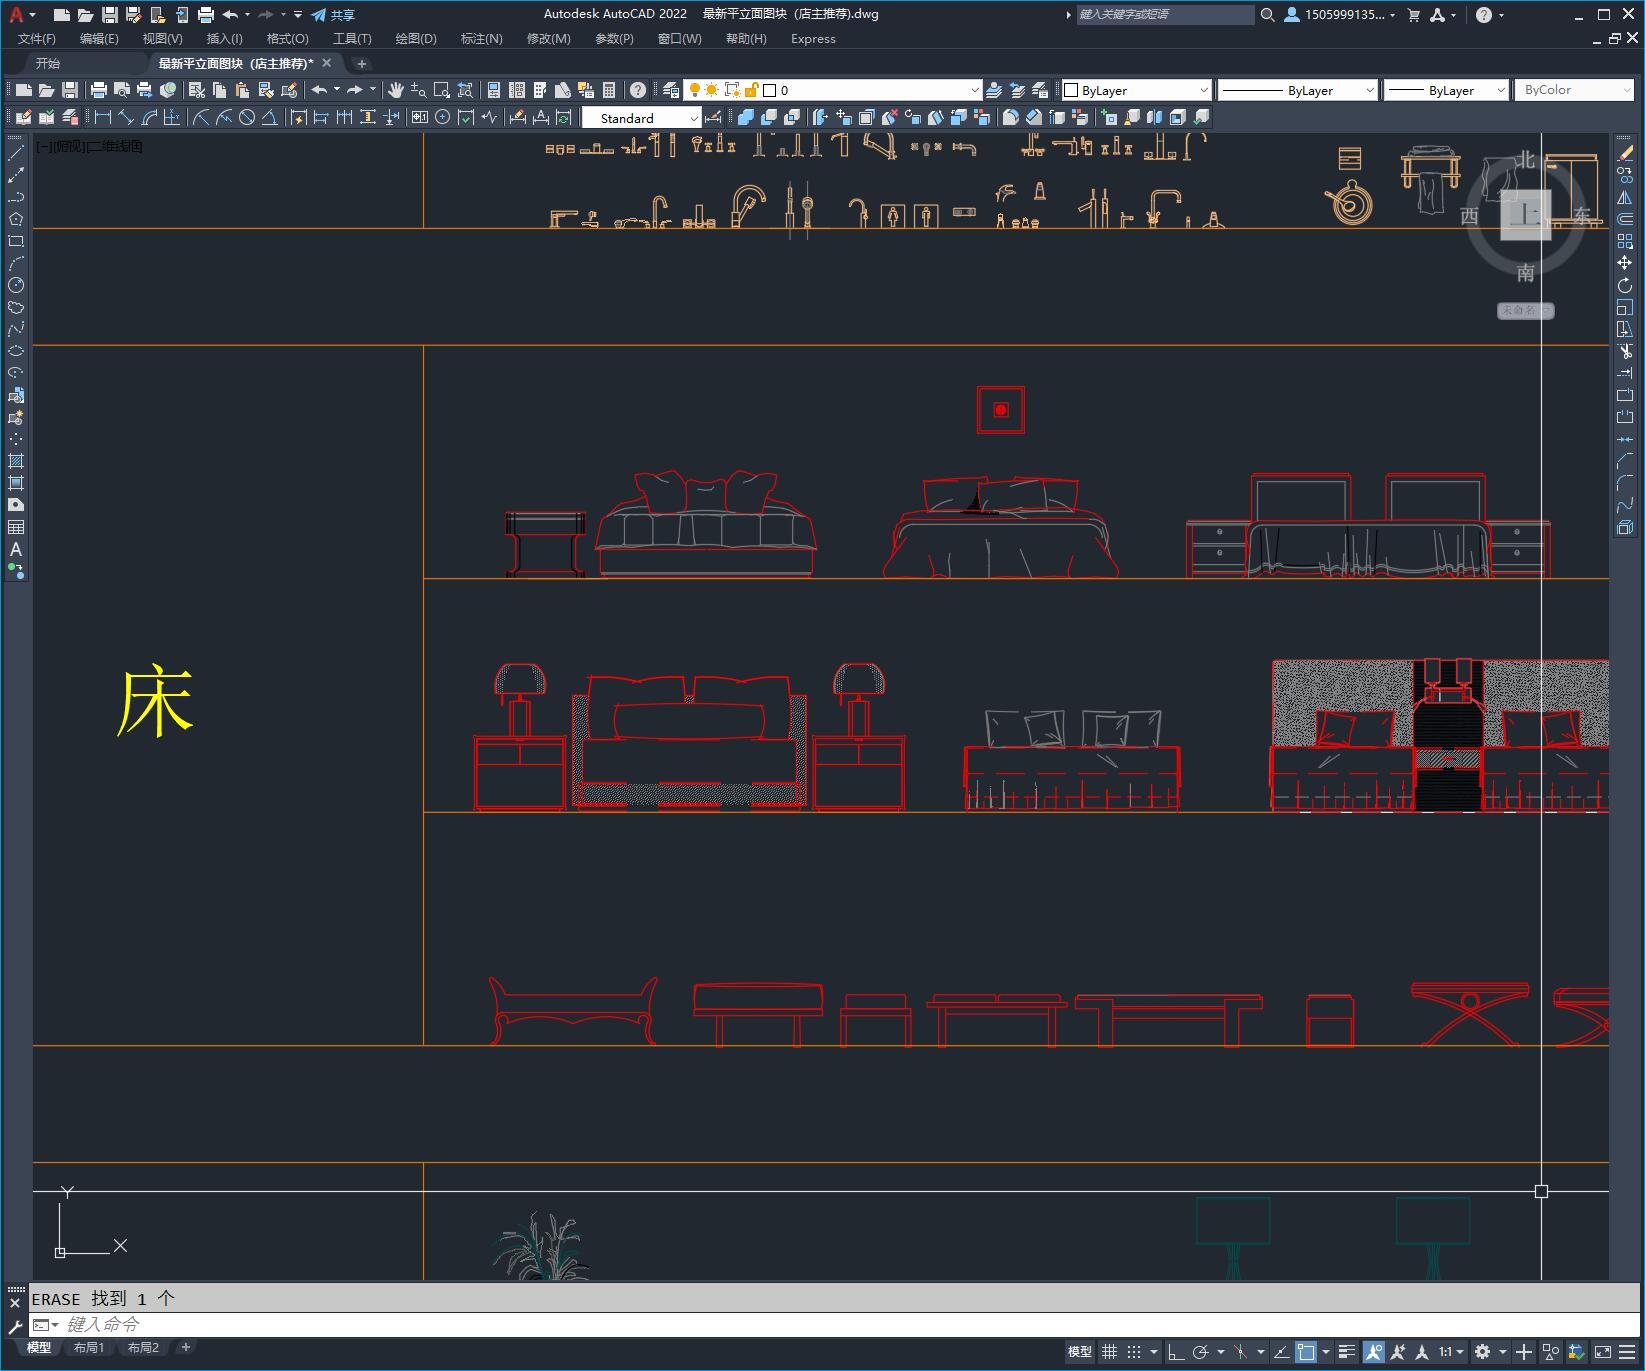This screenshot has width=1645, height=1371.
Task: Select the Erase tool in Modify toolbar
Action: (x=1625, y=153)
